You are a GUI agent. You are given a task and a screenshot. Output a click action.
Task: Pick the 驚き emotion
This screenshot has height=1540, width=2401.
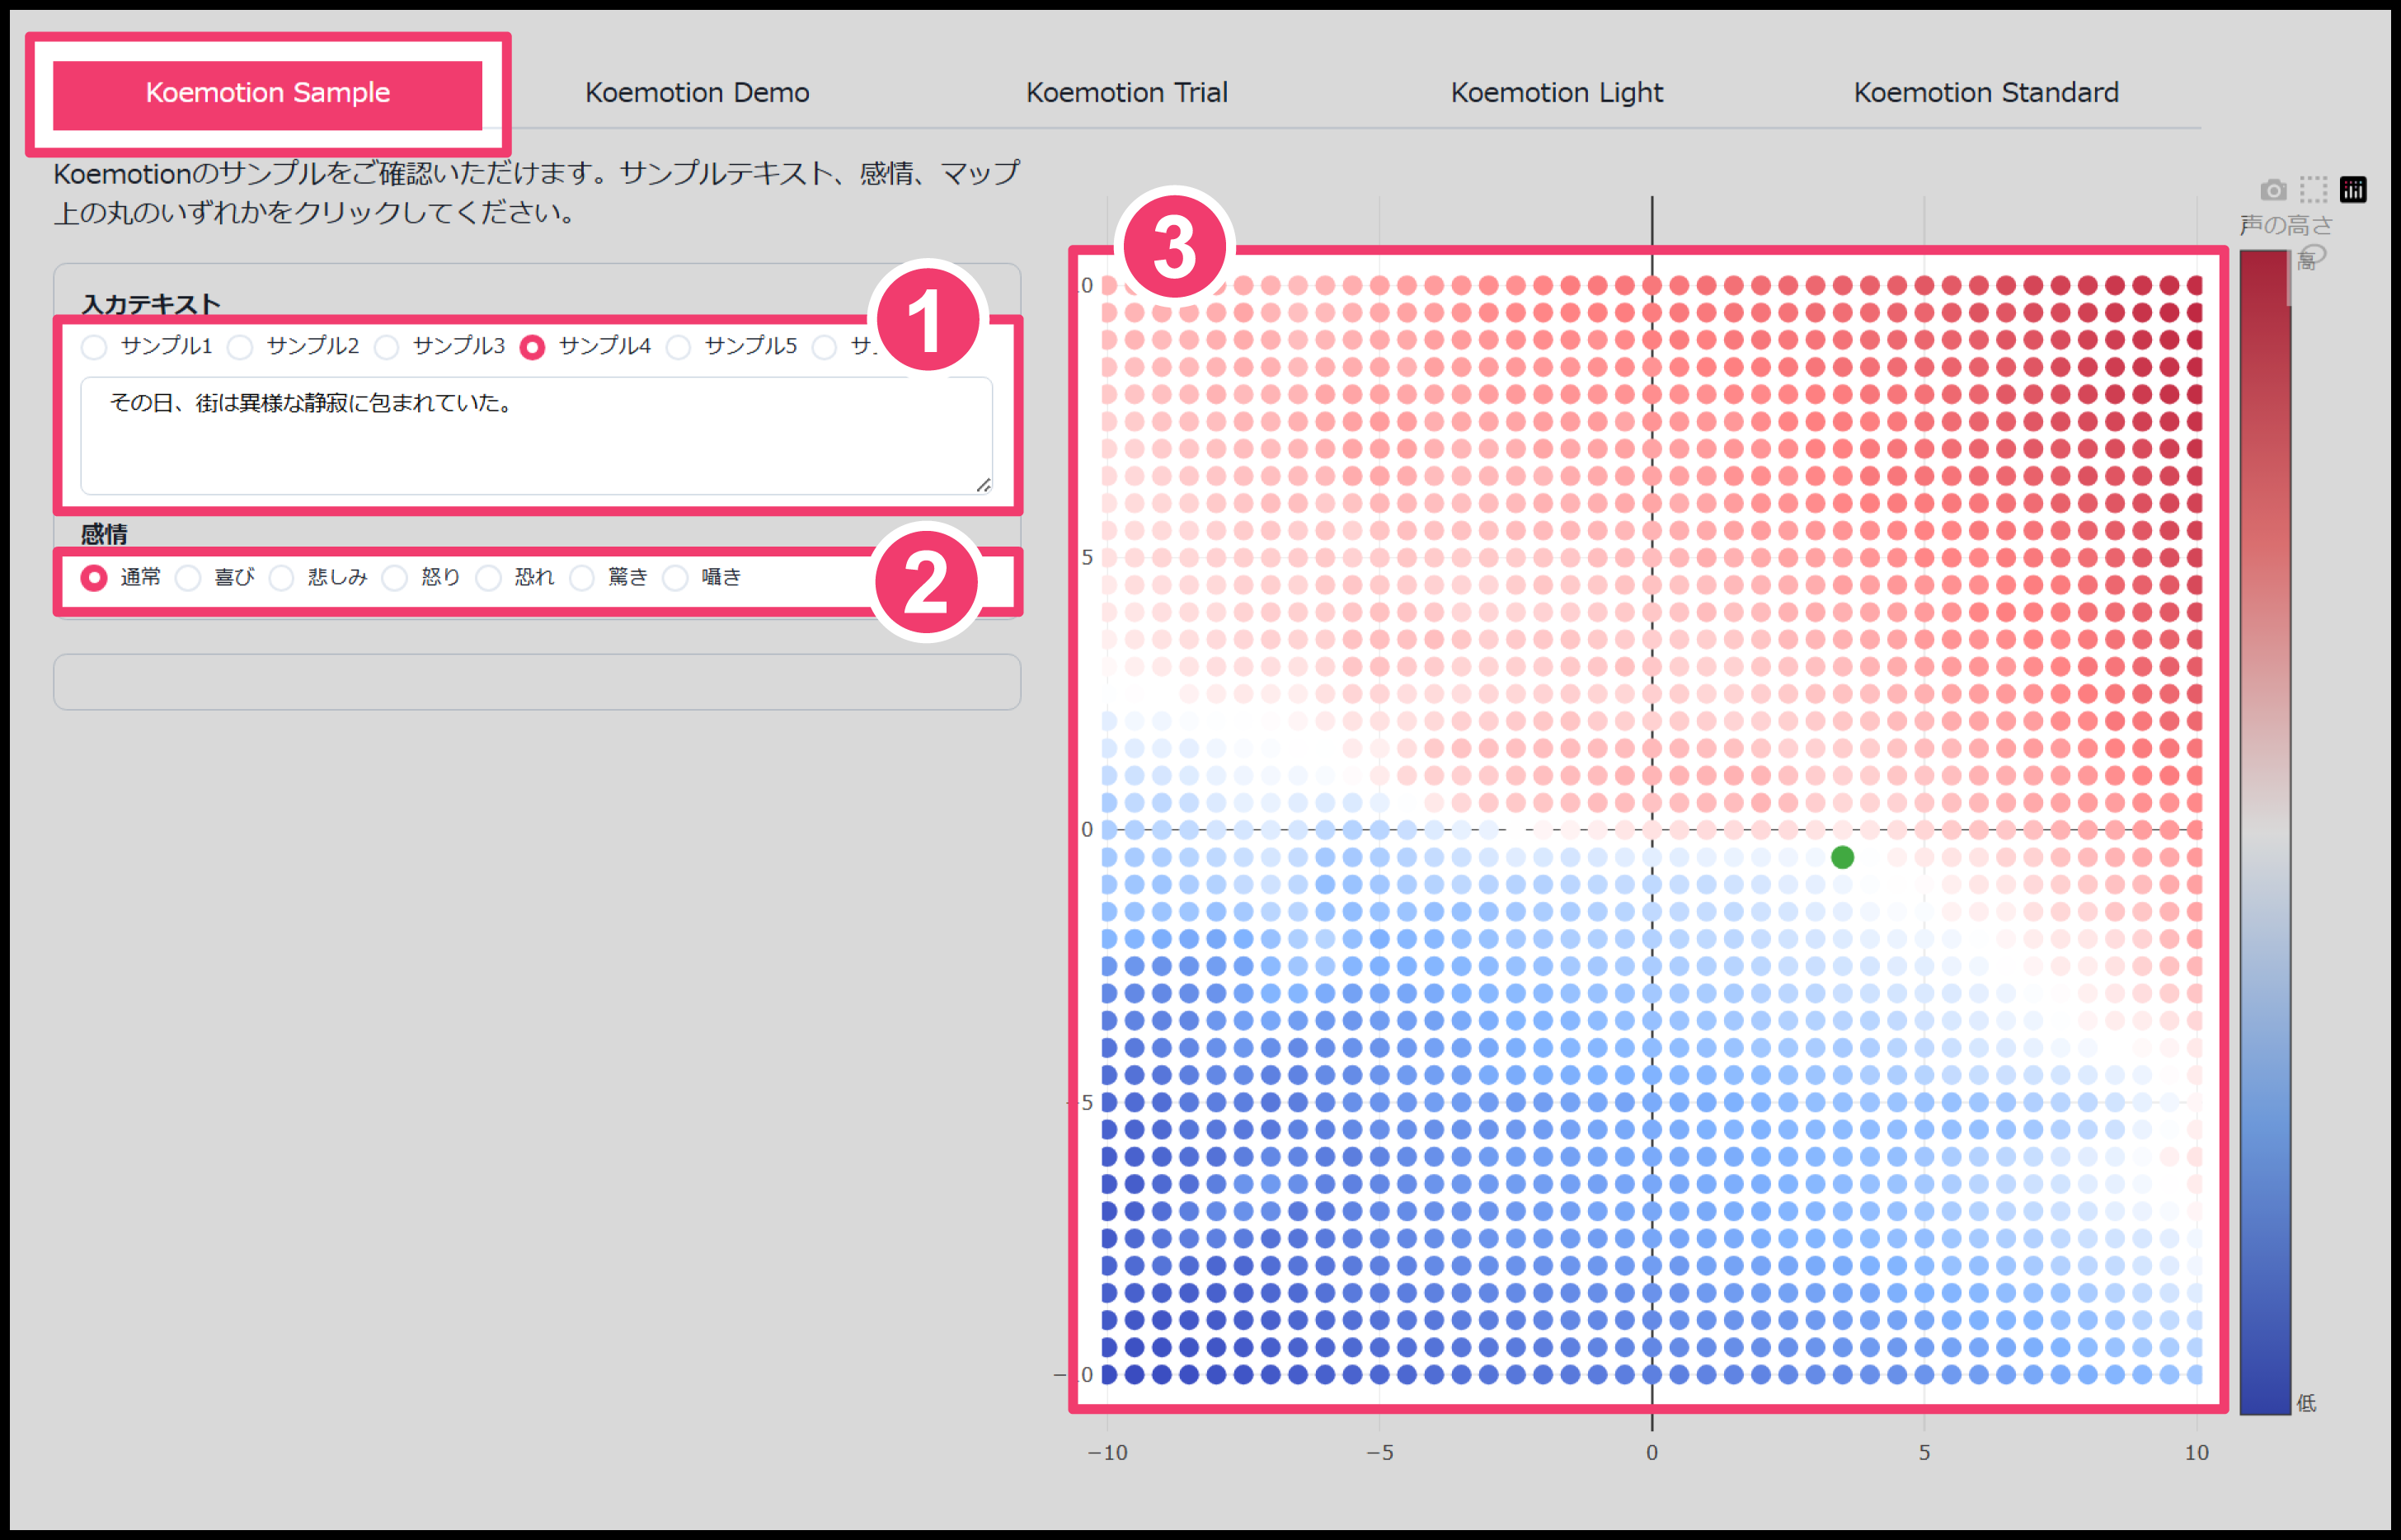(x=582, y=578)
